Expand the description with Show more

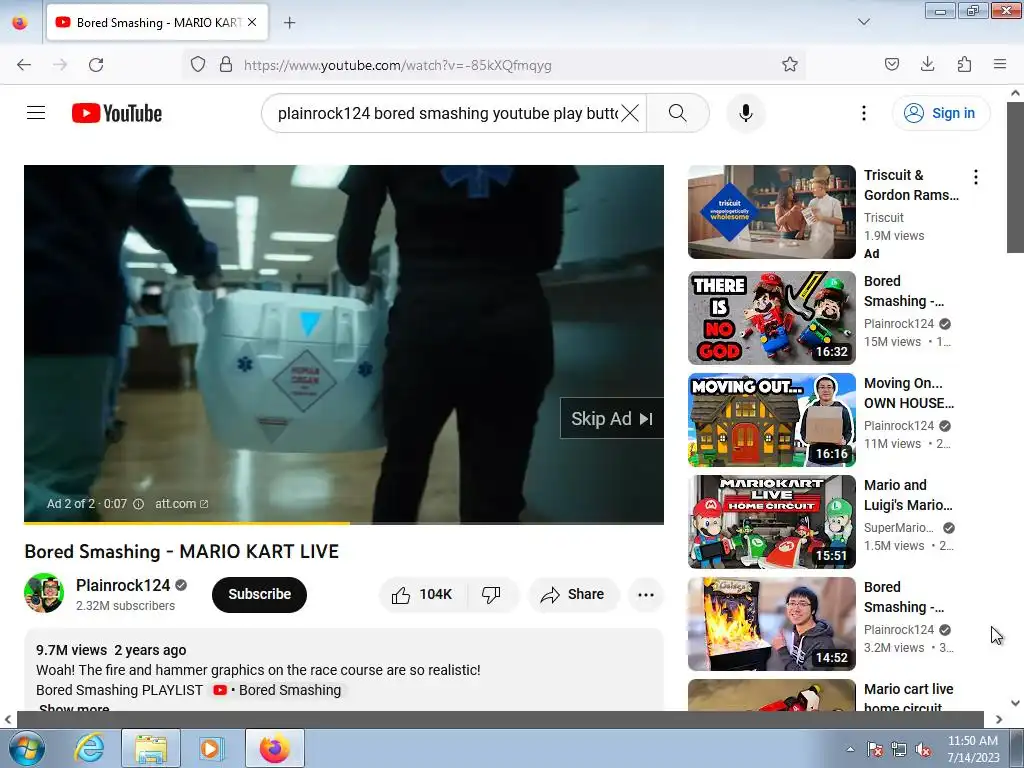pos(74,708)
